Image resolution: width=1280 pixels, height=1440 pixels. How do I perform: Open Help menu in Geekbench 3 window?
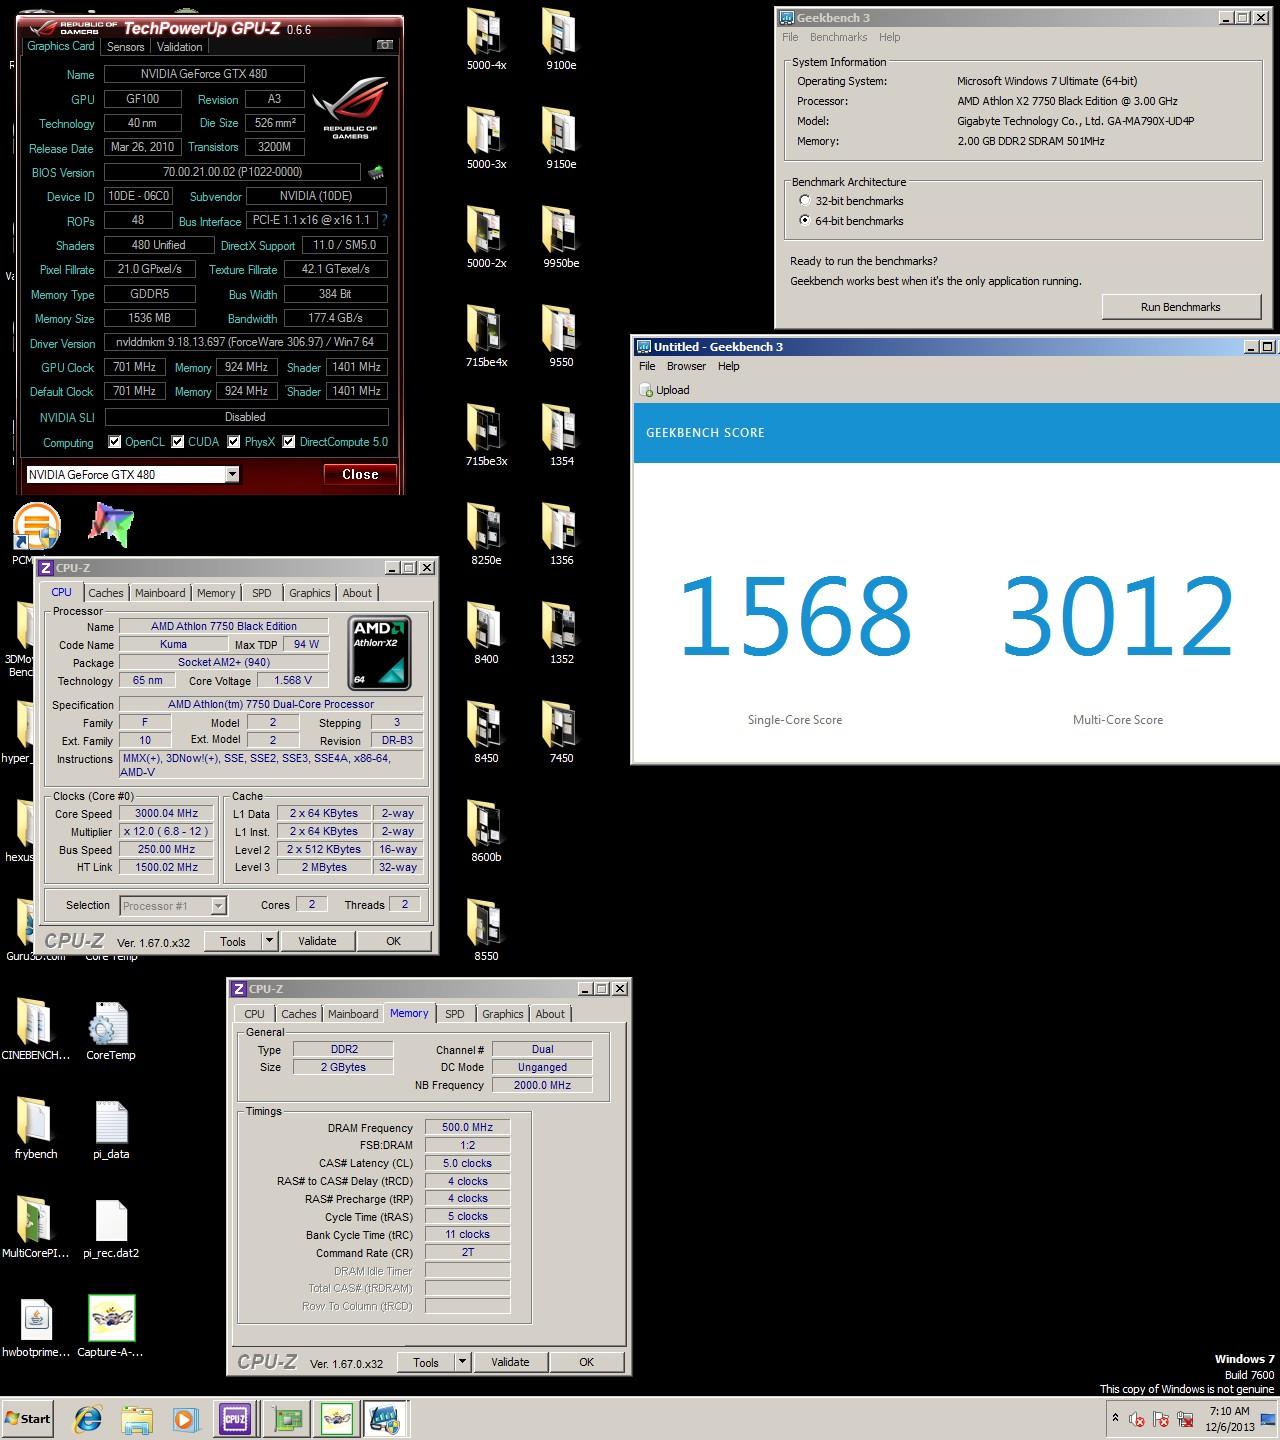[x=890, y=37]
